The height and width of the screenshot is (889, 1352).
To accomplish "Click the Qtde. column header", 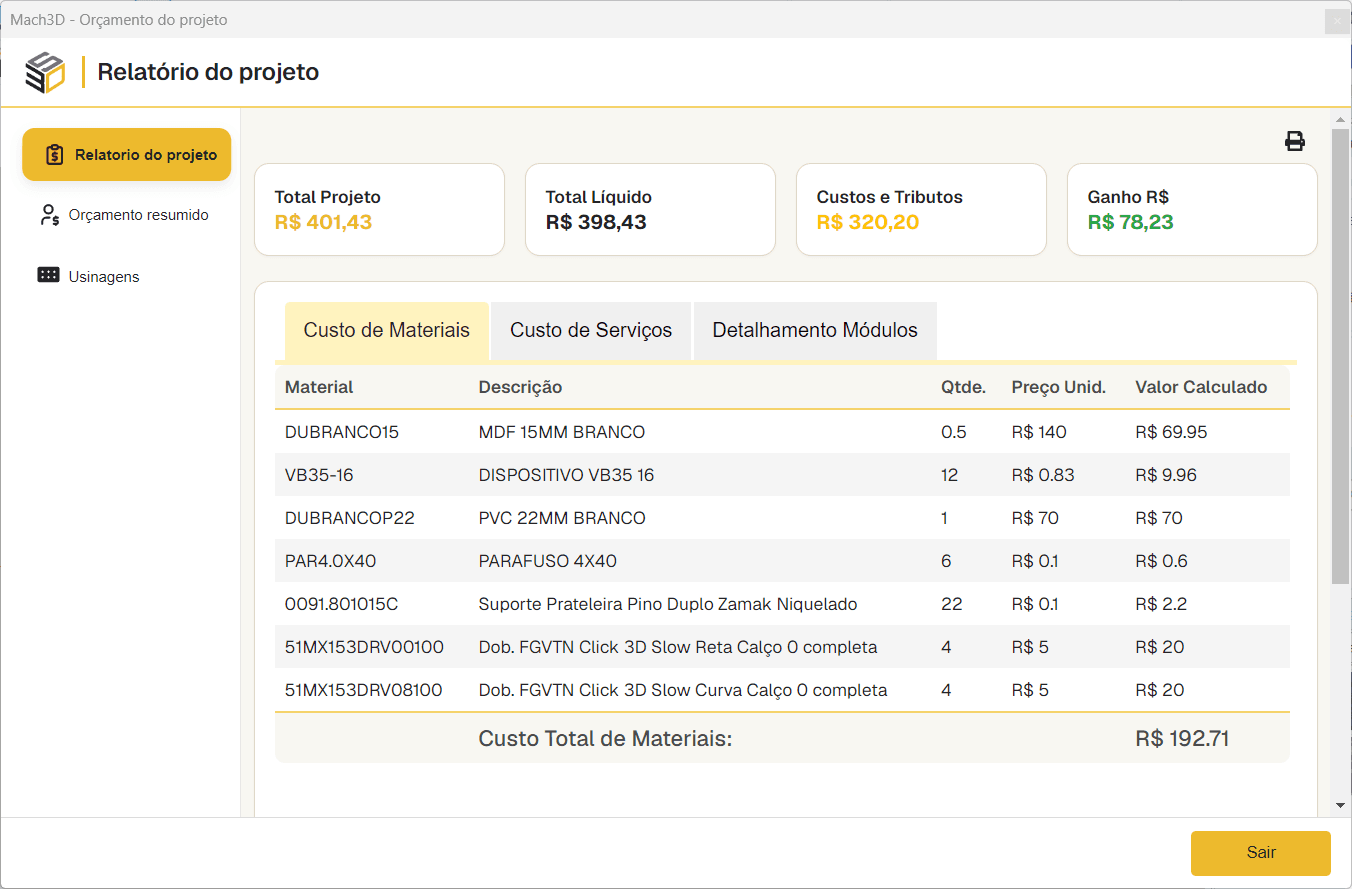I will coord(964,387).
